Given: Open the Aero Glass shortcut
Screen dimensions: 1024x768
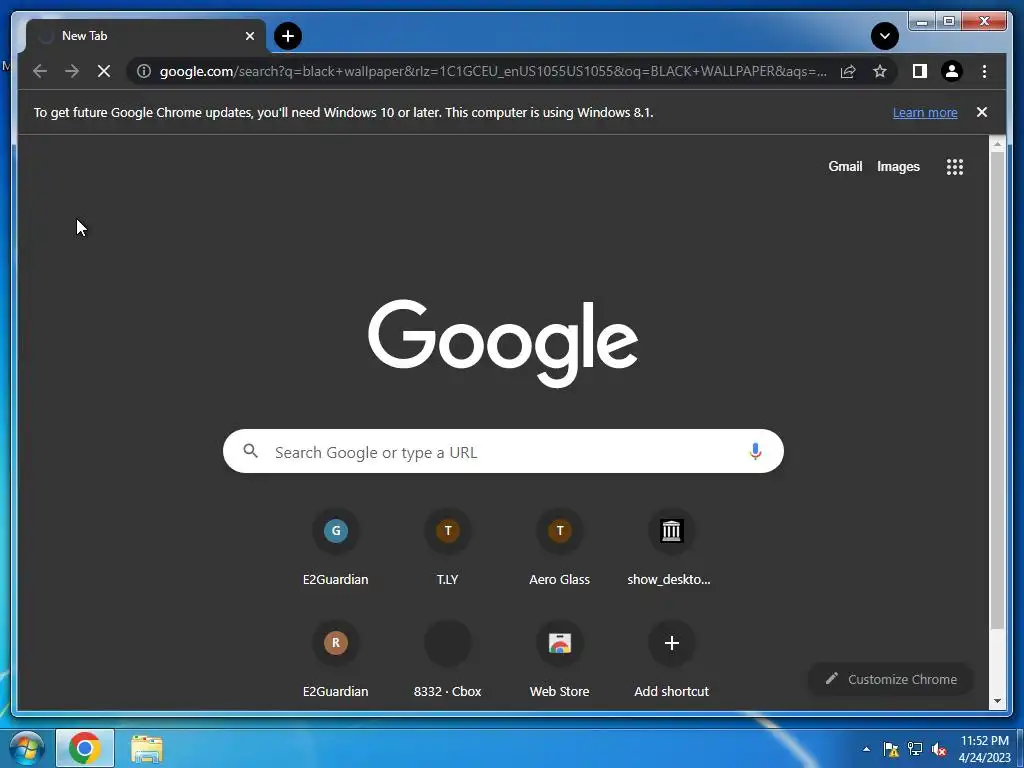Looking at the screenshot, I should pyautogui.click(x=560, y=547).
